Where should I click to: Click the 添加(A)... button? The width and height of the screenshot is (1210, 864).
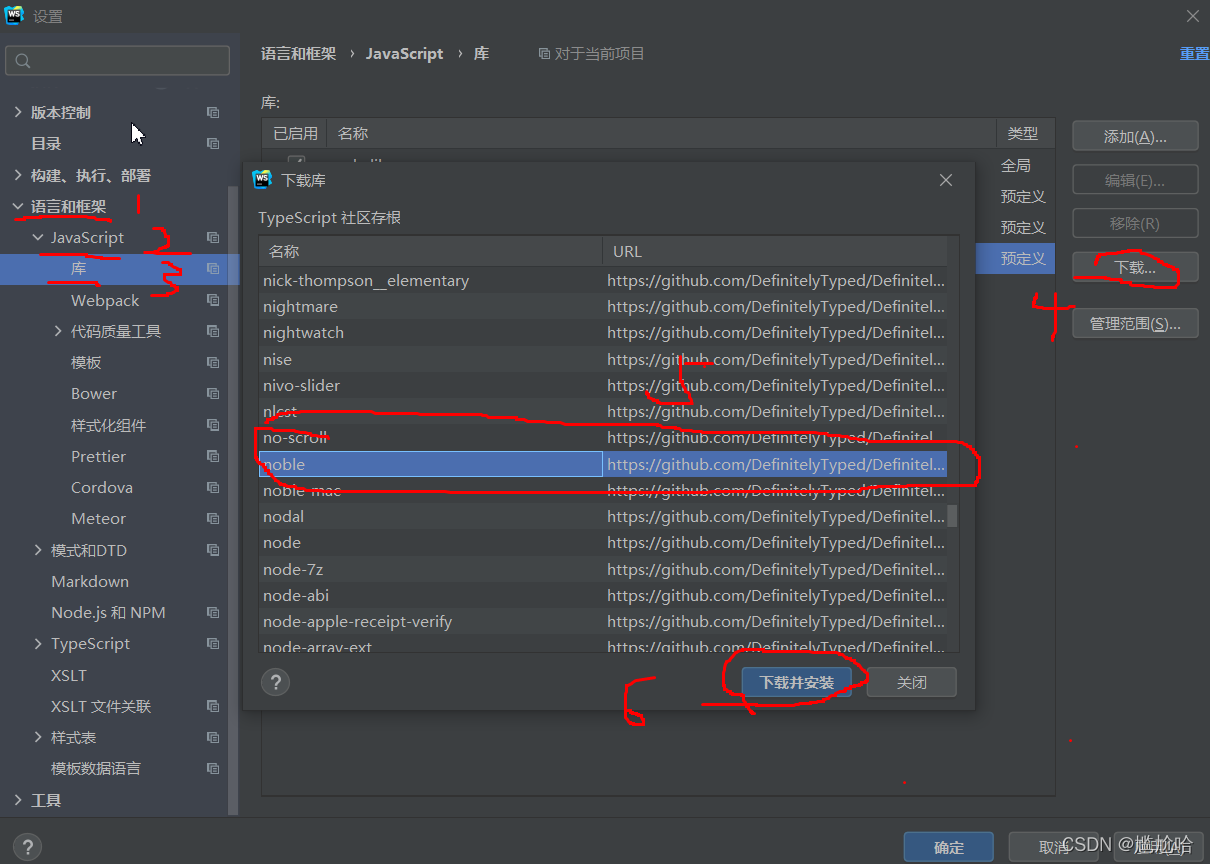point(1135,137)
